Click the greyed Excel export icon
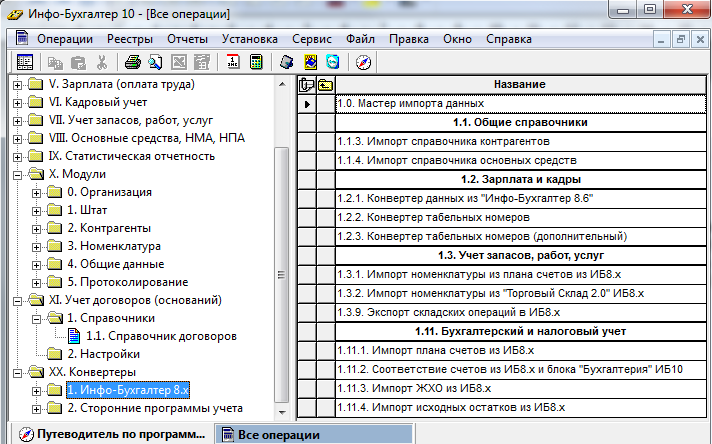 [x=178, y=62]
